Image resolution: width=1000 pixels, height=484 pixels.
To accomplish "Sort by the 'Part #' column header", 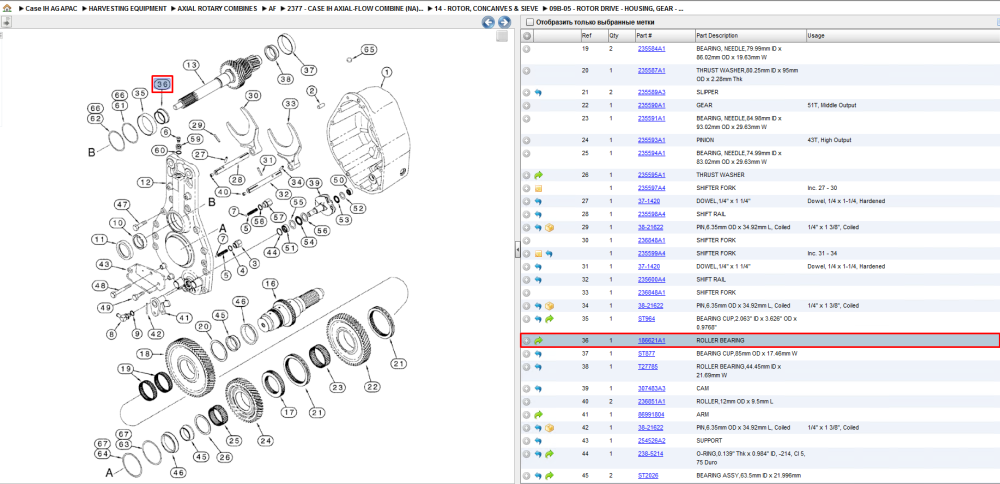I will click(x=664, y=36).
